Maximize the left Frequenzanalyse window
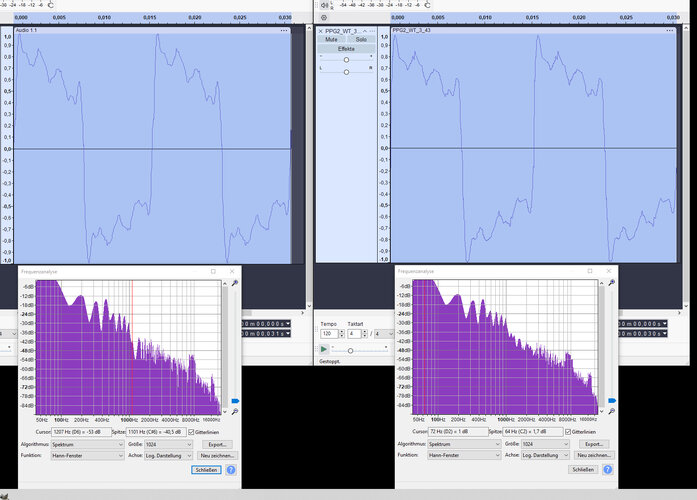 click(x=213, y=271)
